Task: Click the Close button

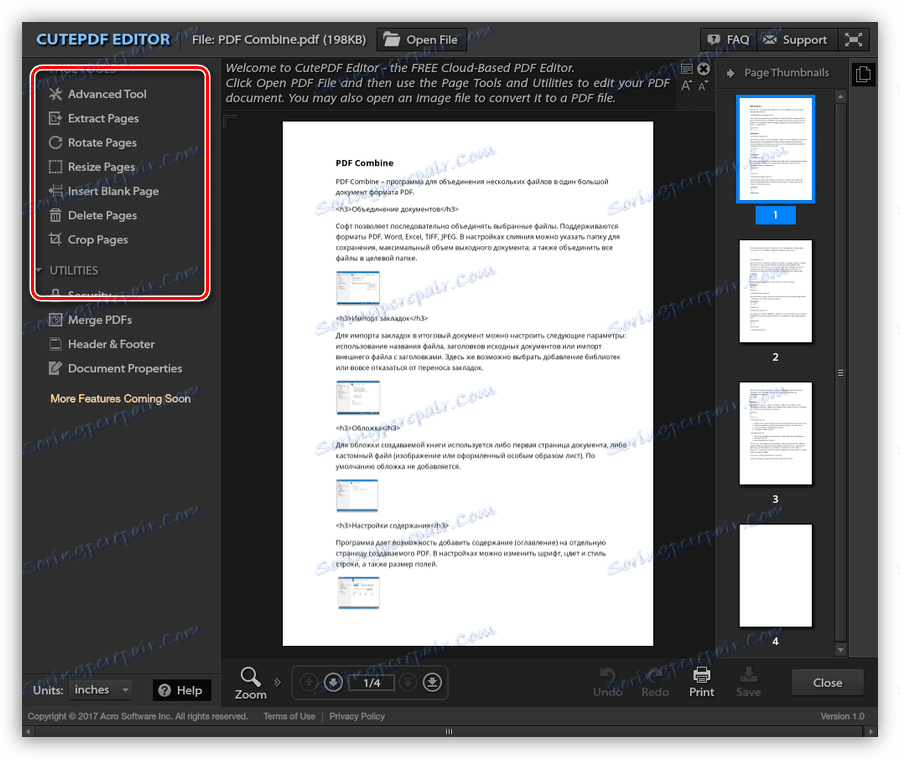Action: click(827, 683)
